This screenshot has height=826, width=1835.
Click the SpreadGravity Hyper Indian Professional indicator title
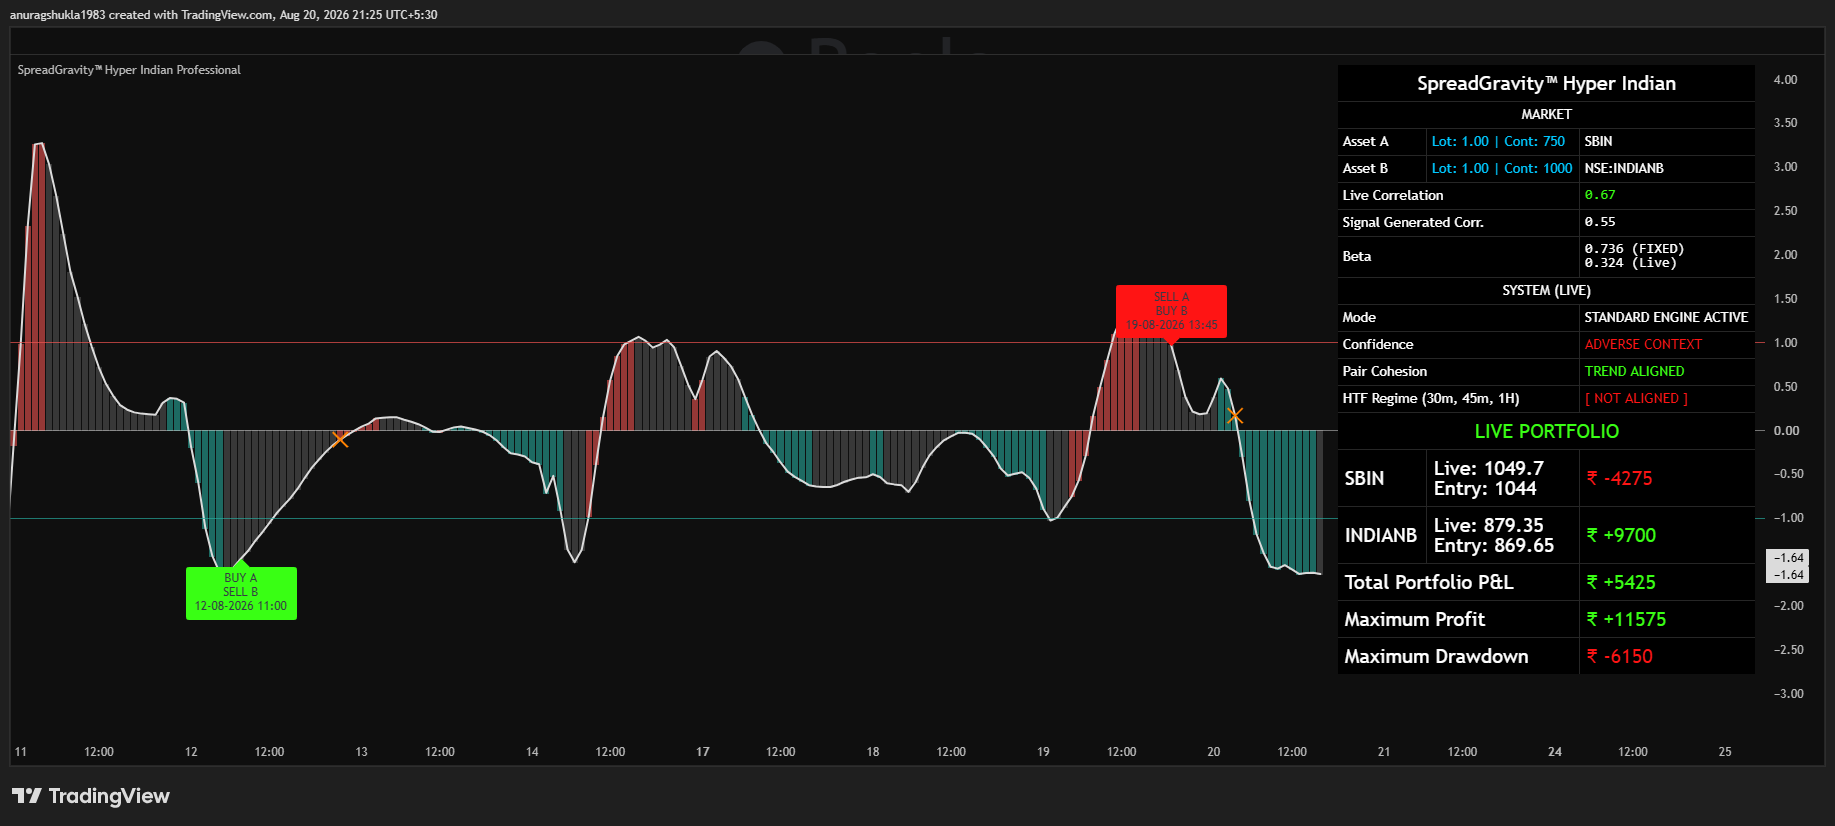129,70
